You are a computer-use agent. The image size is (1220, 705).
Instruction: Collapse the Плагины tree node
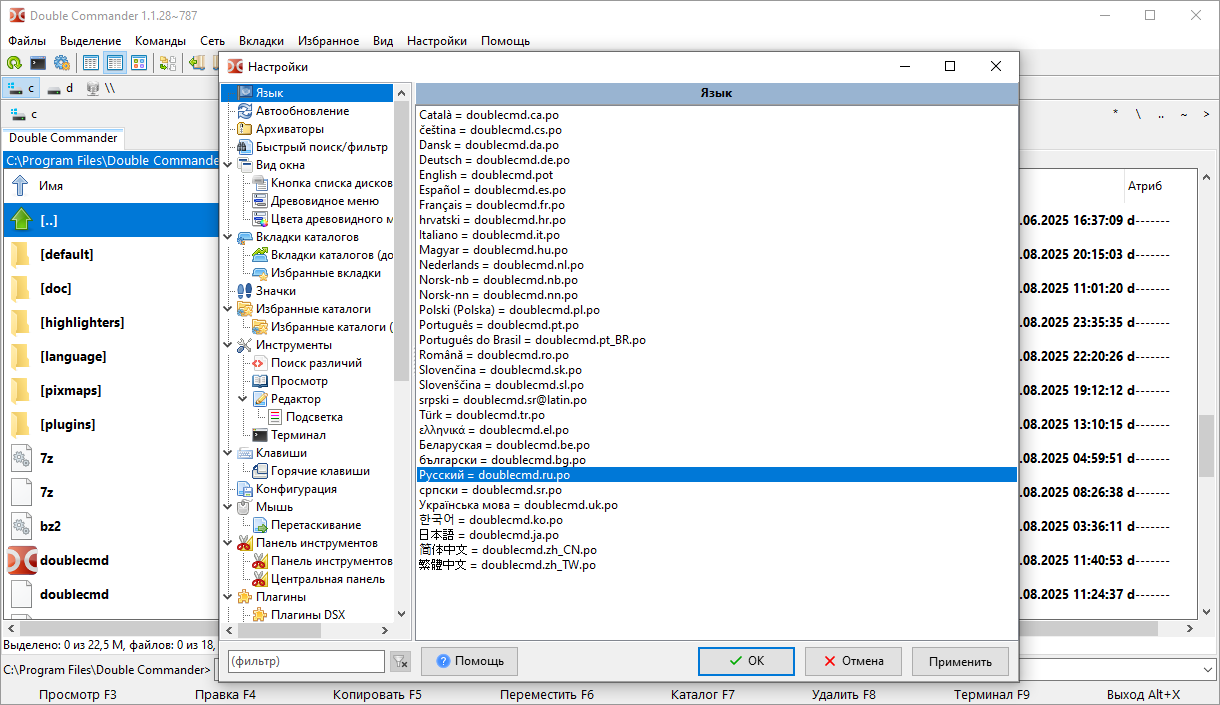click(x=229, y=597)
